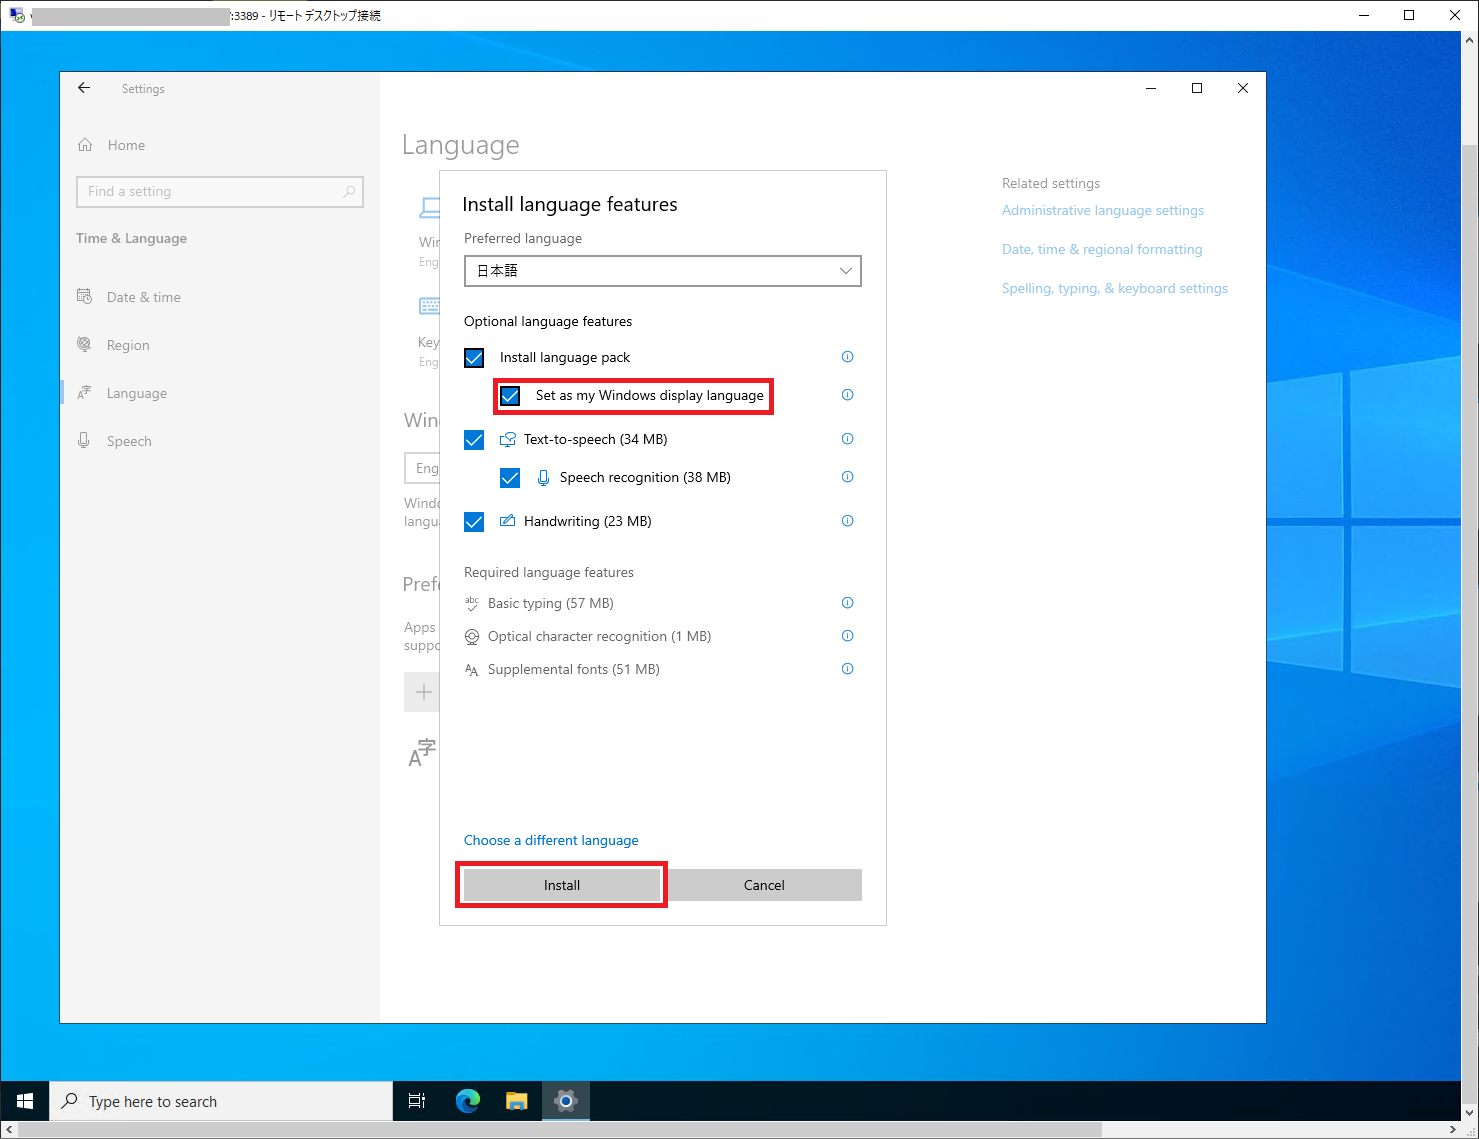Viewport: 1479px width, 1139px height.
Task: Show info for Basic typing
Action: pos(847,603)
